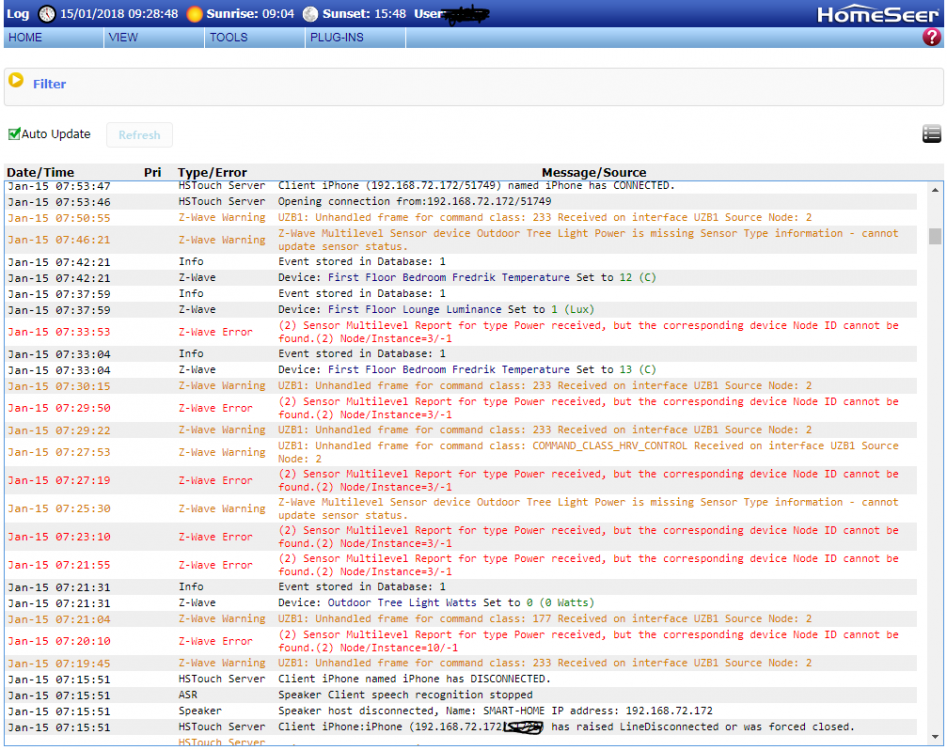Click the list view icon at right
This screenshot has width=947, height=750.
[931, 134]
